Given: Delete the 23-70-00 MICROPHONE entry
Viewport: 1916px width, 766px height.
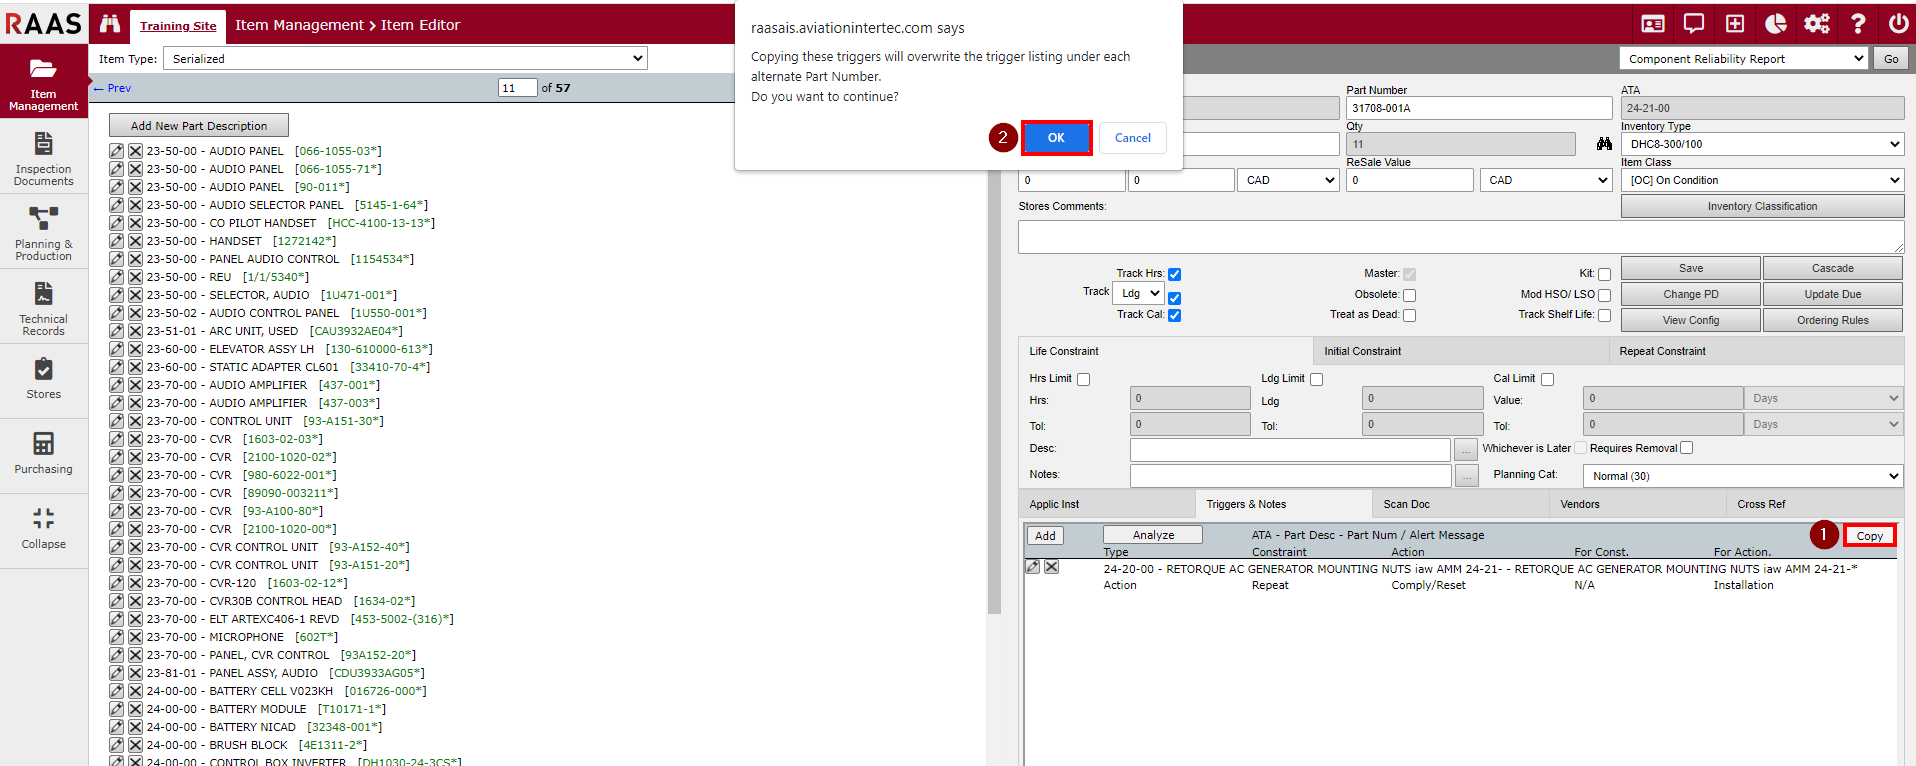Looking at the screenshot, I should pos(135,637).
